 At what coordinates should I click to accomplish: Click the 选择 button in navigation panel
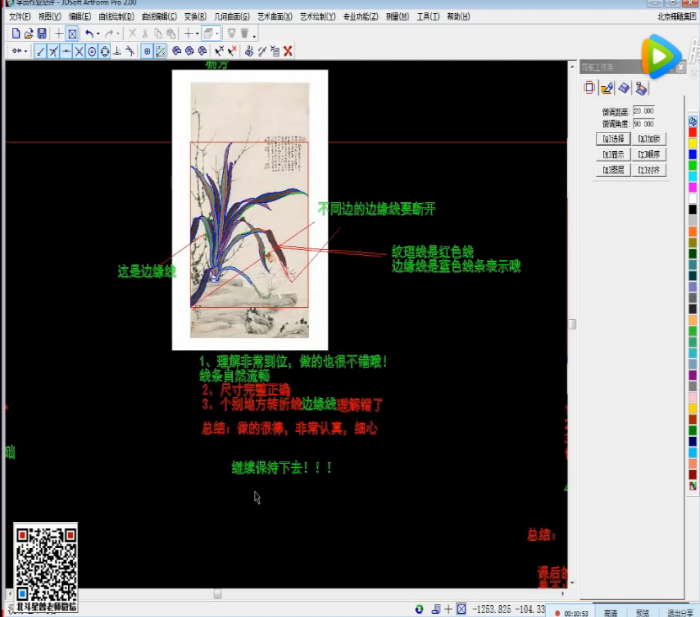(613, 139)
